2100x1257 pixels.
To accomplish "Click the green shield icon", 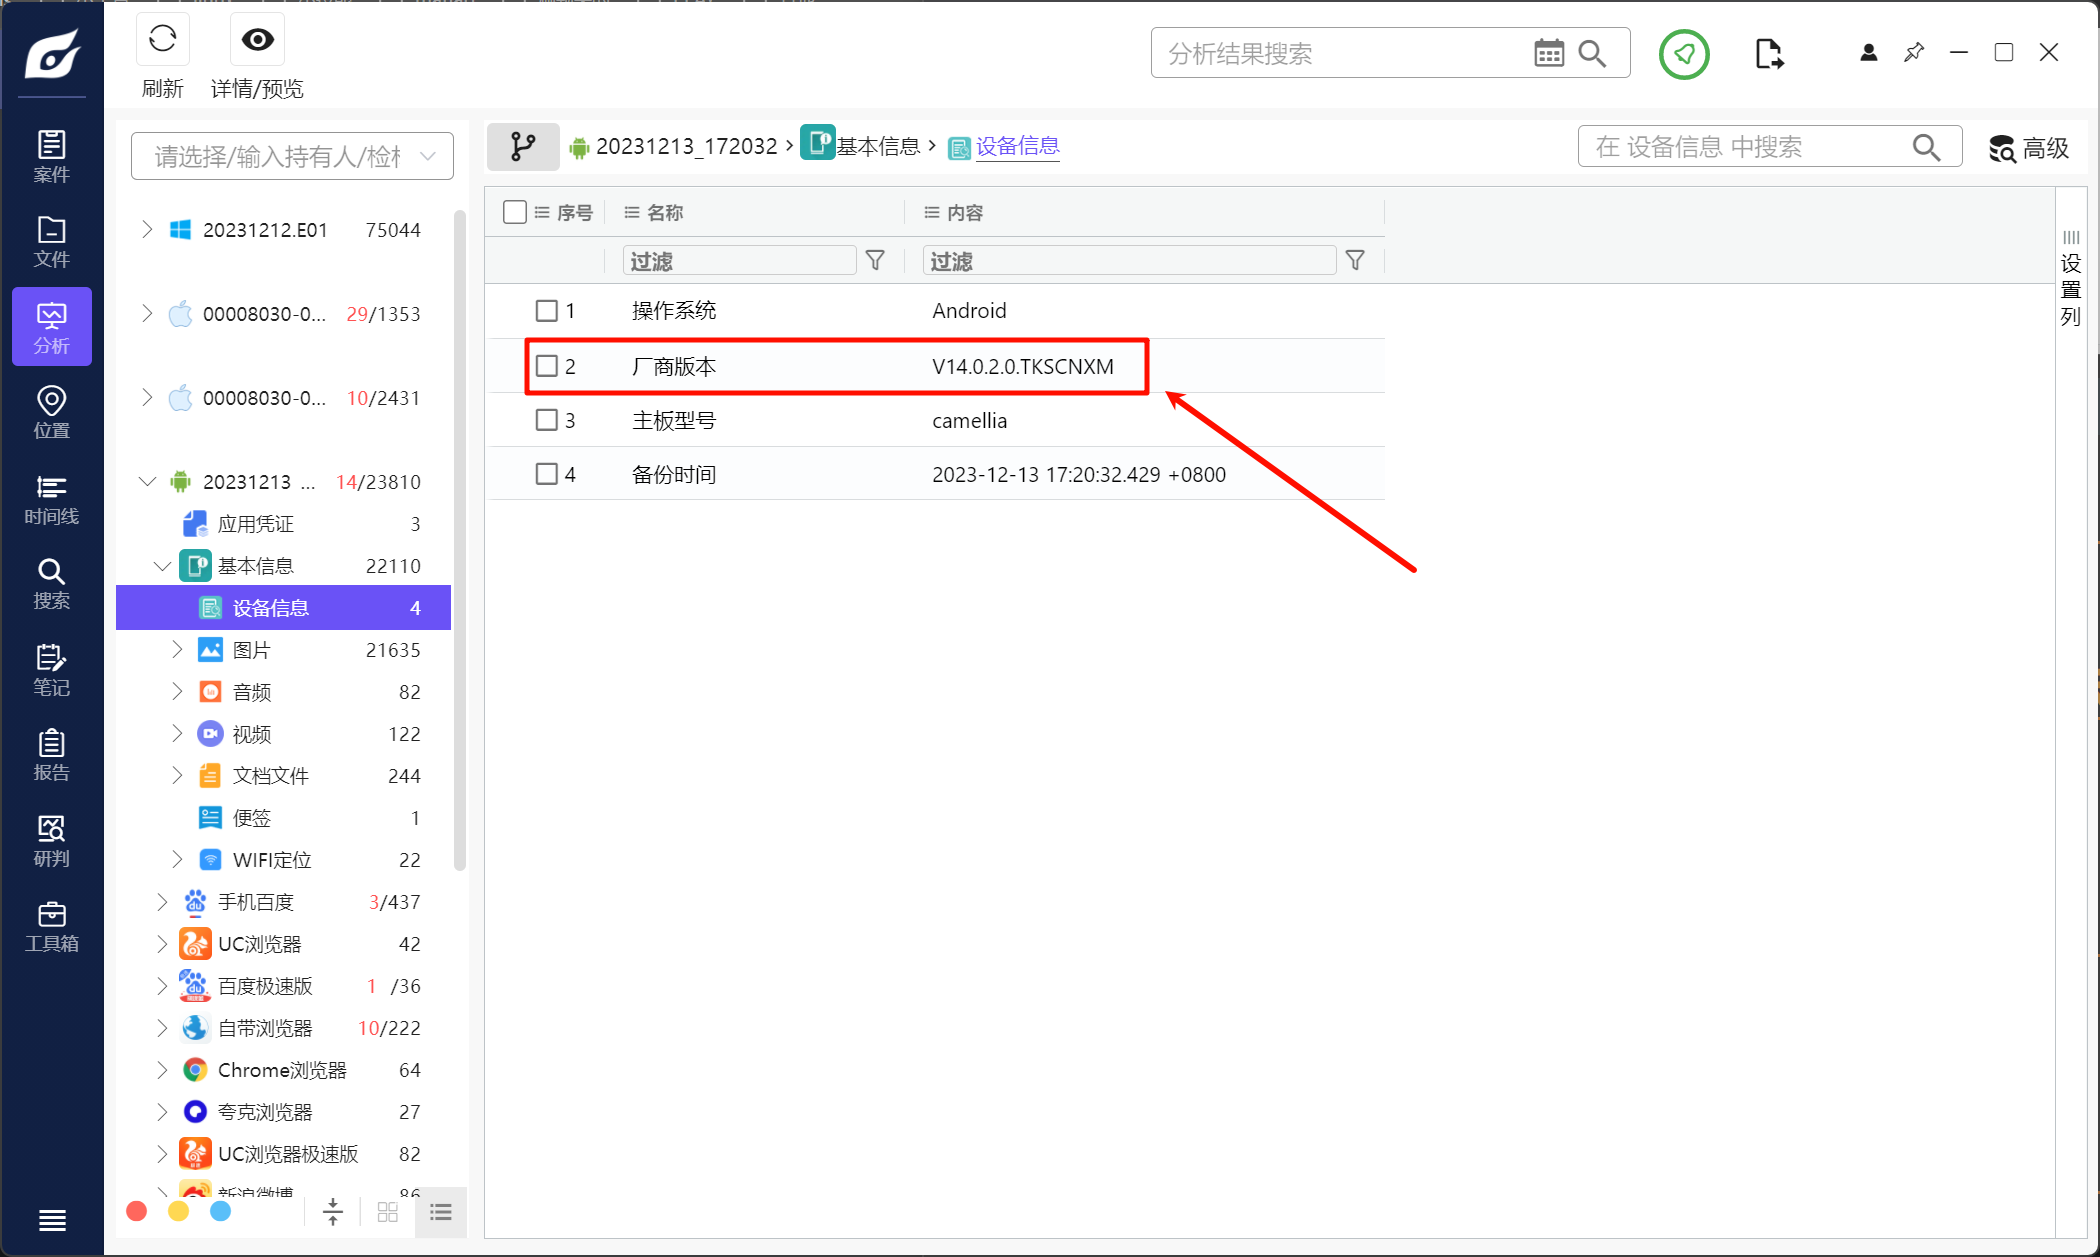I will pyautogui.click(x=1684, y=54).
